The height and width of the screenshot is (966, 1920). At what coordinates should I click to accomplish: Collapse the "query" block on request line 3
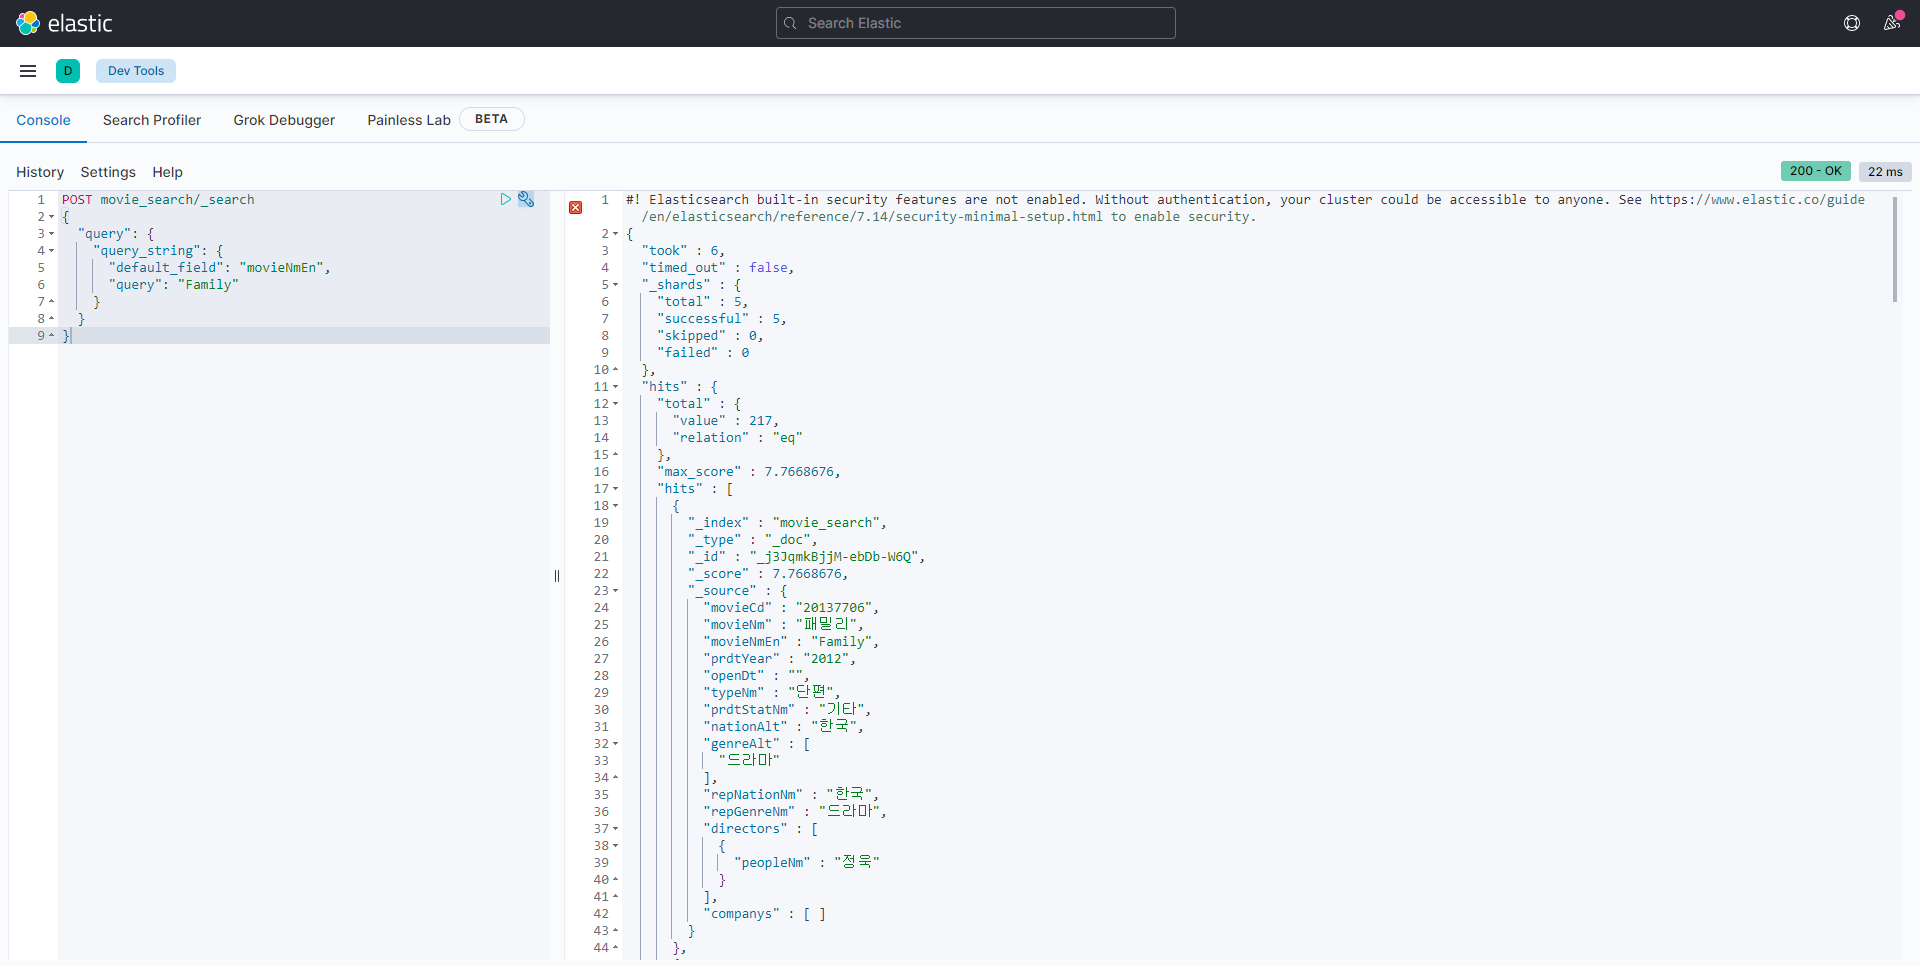(52, 234)
